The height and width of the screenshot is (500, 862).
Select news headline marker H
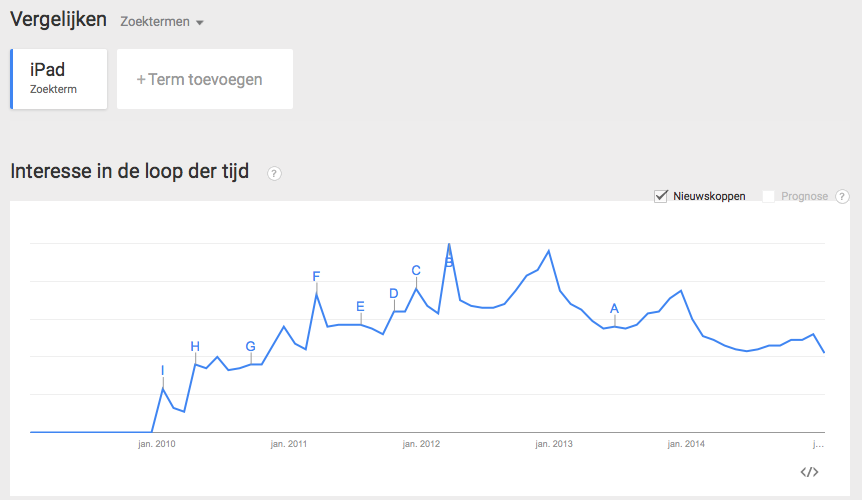(x=195, y=347)
